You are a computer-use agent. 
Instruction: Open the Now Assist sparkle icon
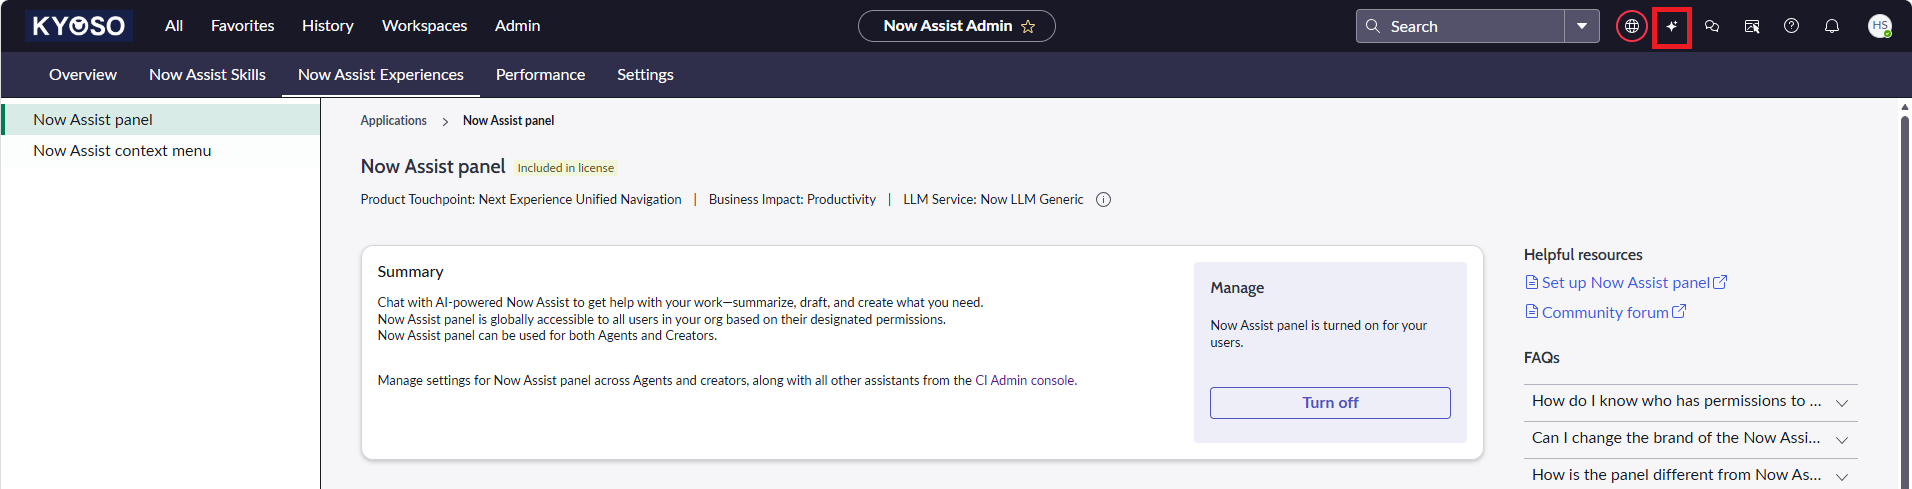tap(1672, 26)
